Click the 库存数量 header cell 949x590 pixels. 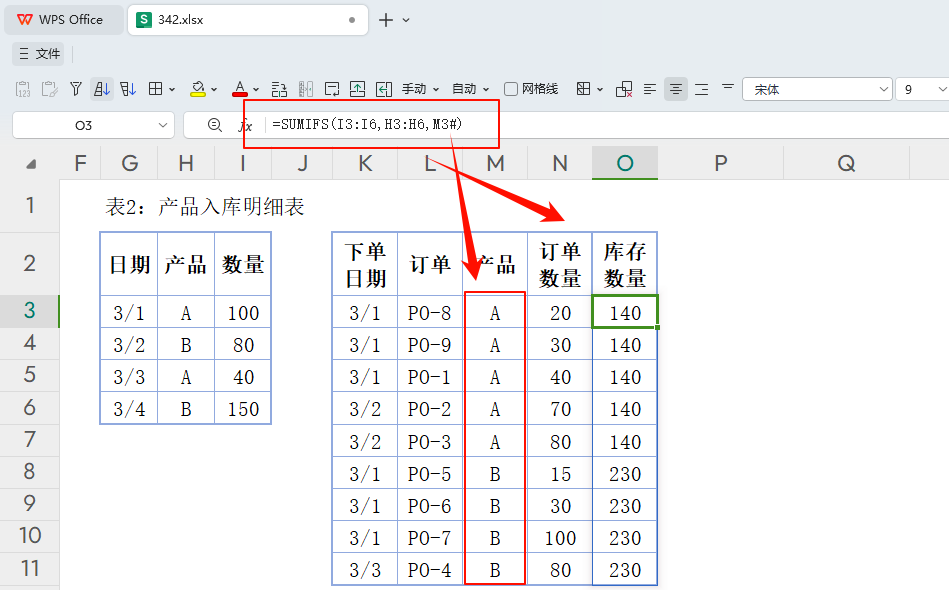tap(625, 264)
